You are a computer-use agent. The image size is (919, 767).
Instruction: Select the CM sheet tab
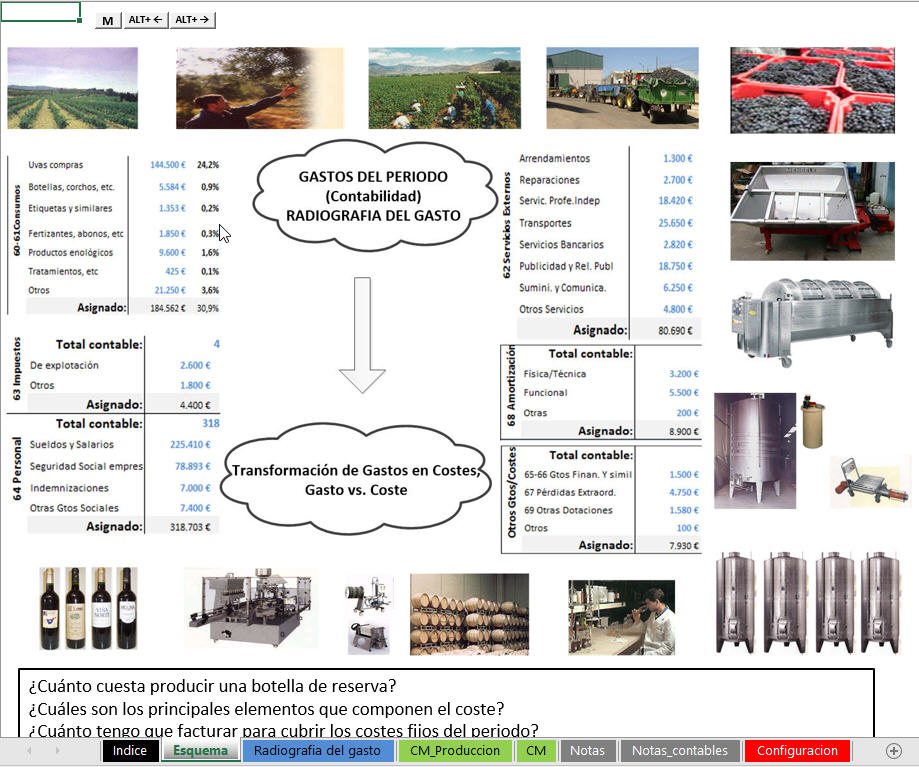pos(536,751)
